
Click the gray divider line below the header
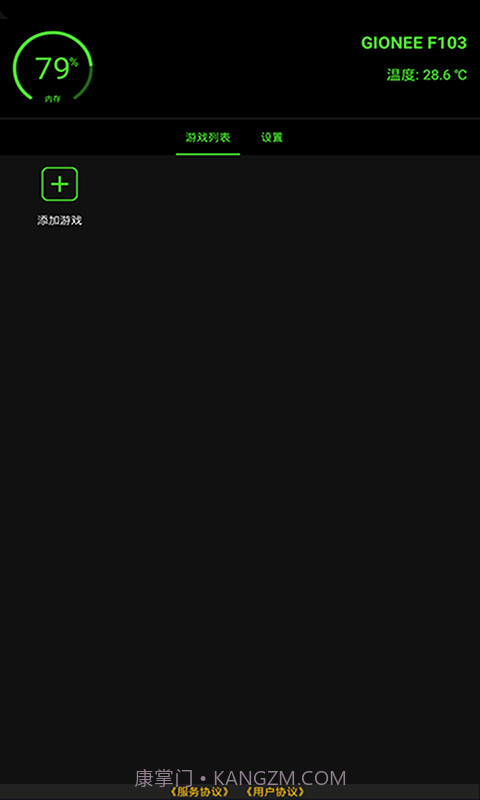240,118
